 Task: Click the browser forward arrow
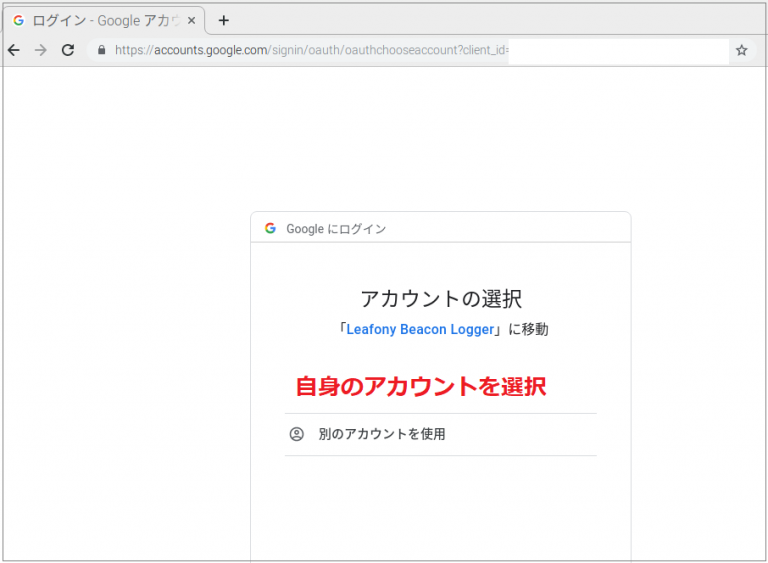tap(41, 50)
